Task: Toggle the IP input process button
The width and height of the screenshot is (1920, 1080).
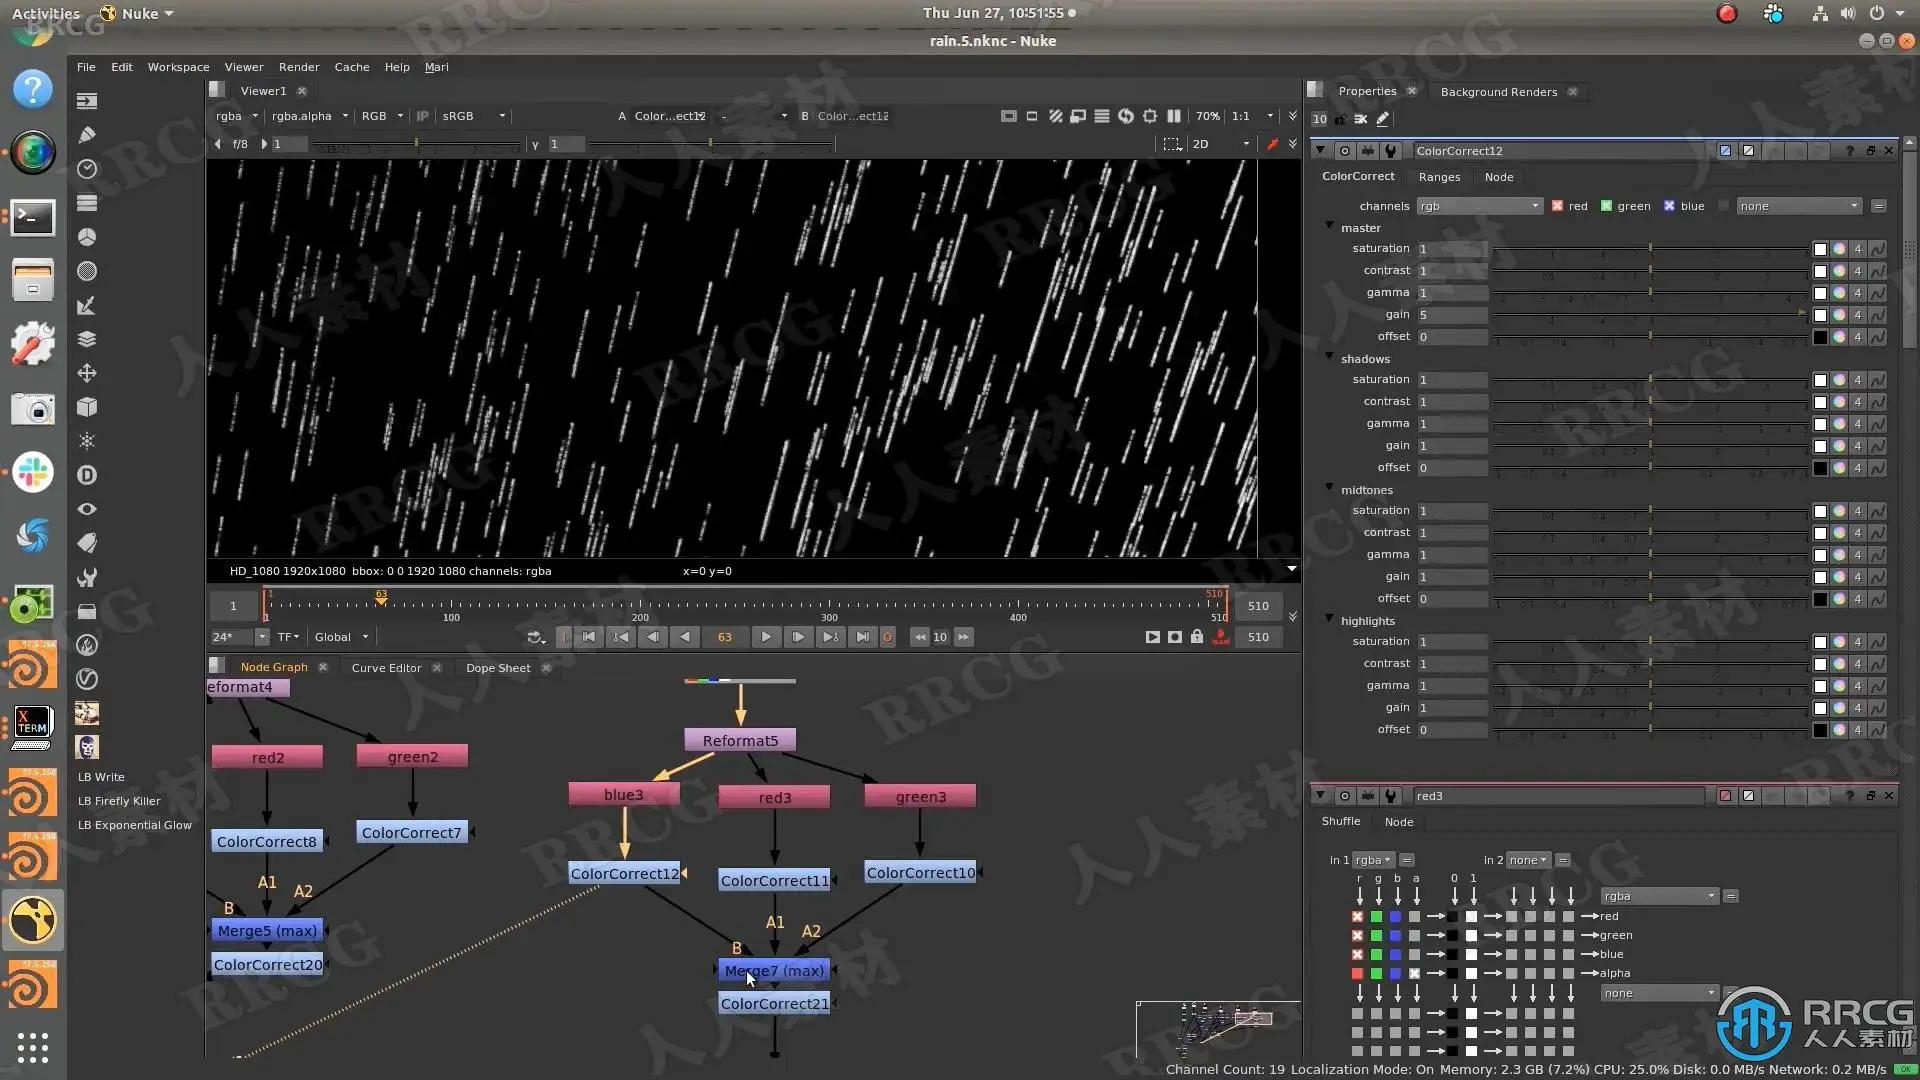Action: [423, 116]
